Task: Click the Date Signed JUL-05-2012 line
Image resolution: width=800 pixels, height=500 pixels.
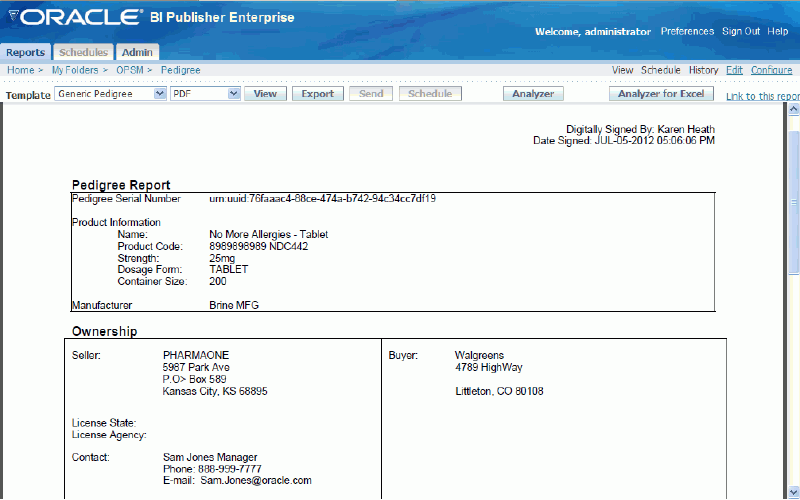Action: 623,140
